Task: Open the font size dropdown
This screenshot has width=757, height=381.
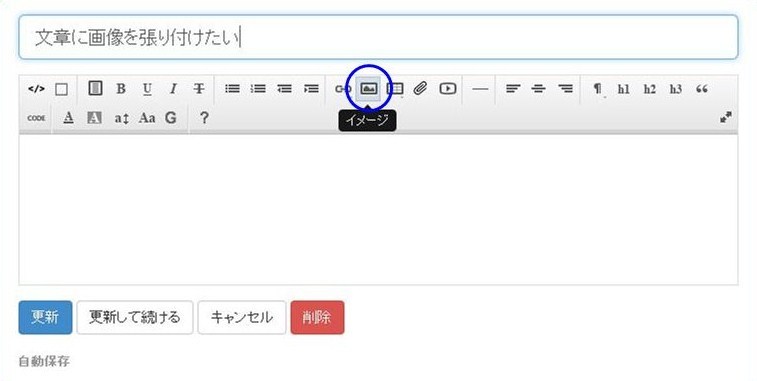Action: 121,118
